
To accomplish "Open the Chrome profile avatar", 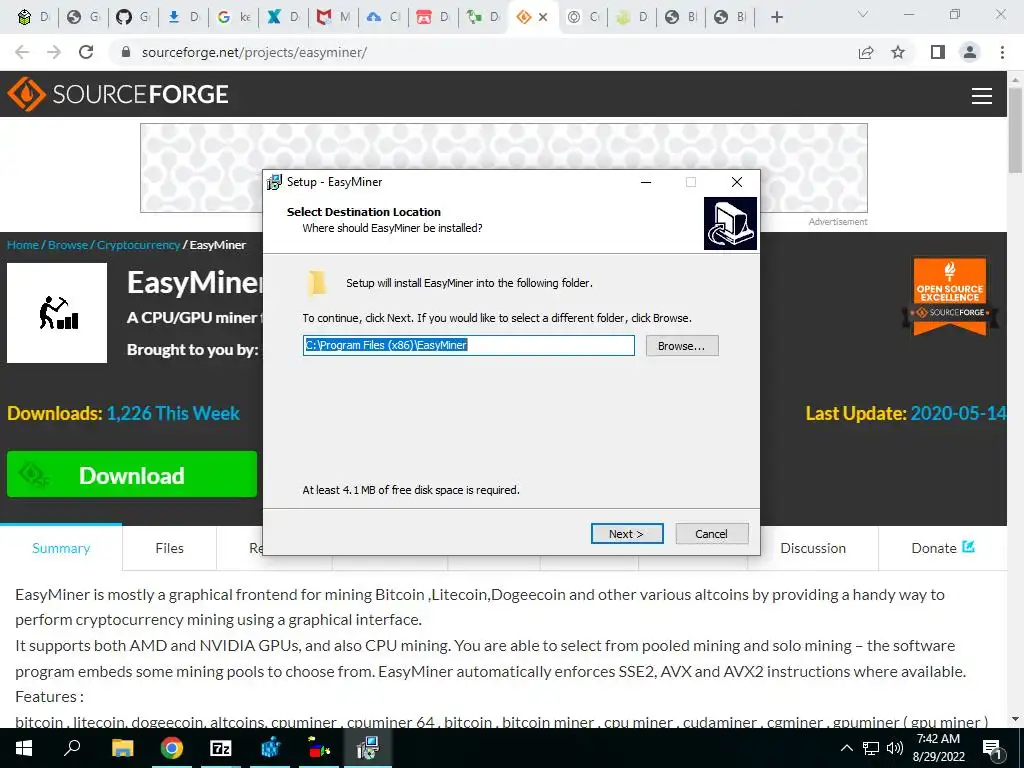I will point(970,52).
